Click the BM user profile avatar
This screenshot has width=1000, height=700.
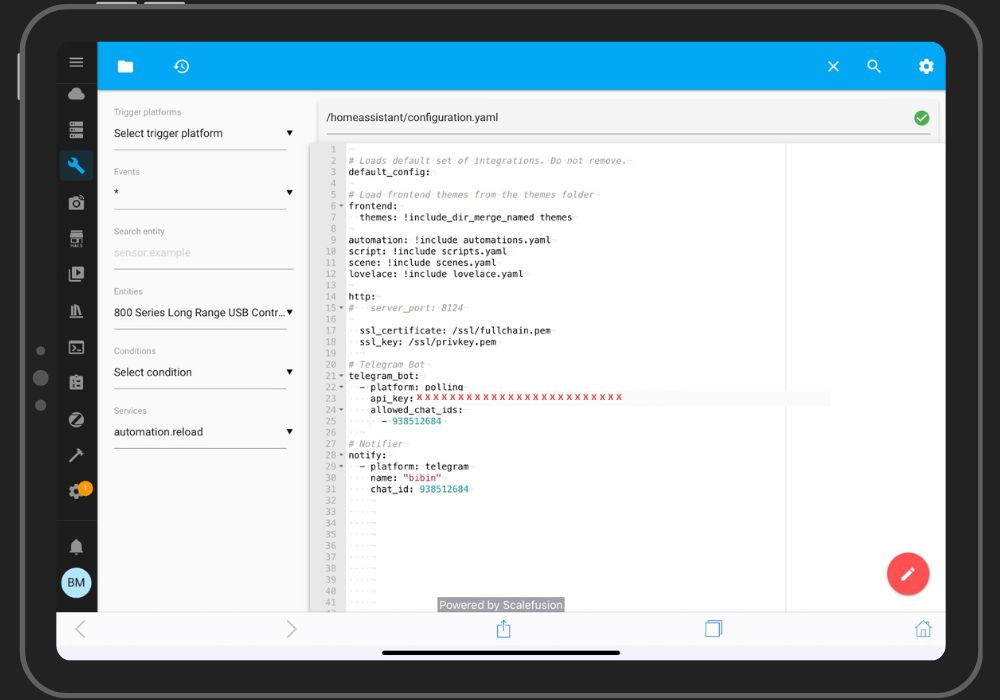coord(76,583)
